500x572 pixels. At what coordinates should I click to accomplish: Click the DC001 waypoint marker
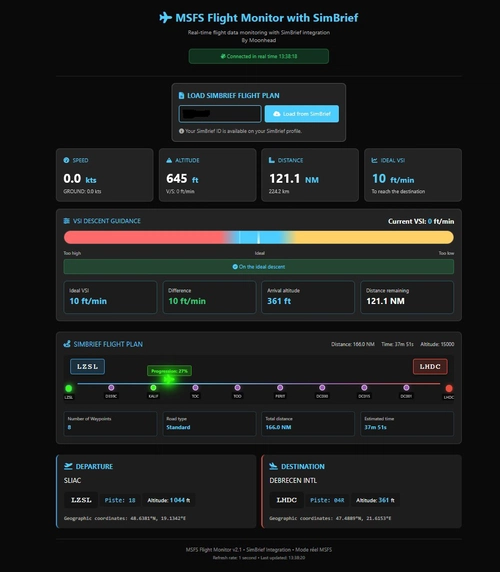[406, 387]
